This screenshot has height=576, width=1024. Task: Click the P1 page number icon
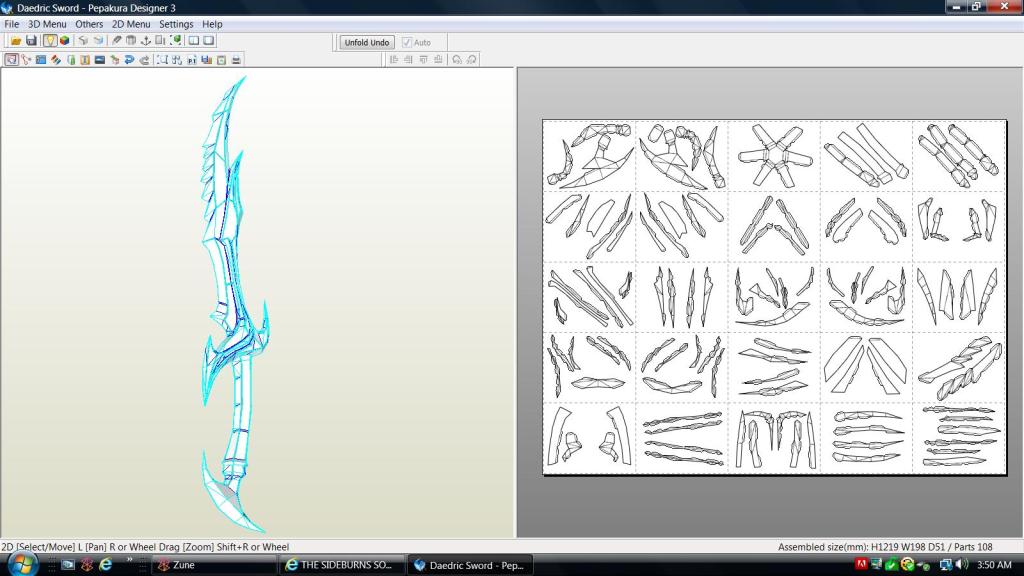pyautogui.click(x=191, y=59)
